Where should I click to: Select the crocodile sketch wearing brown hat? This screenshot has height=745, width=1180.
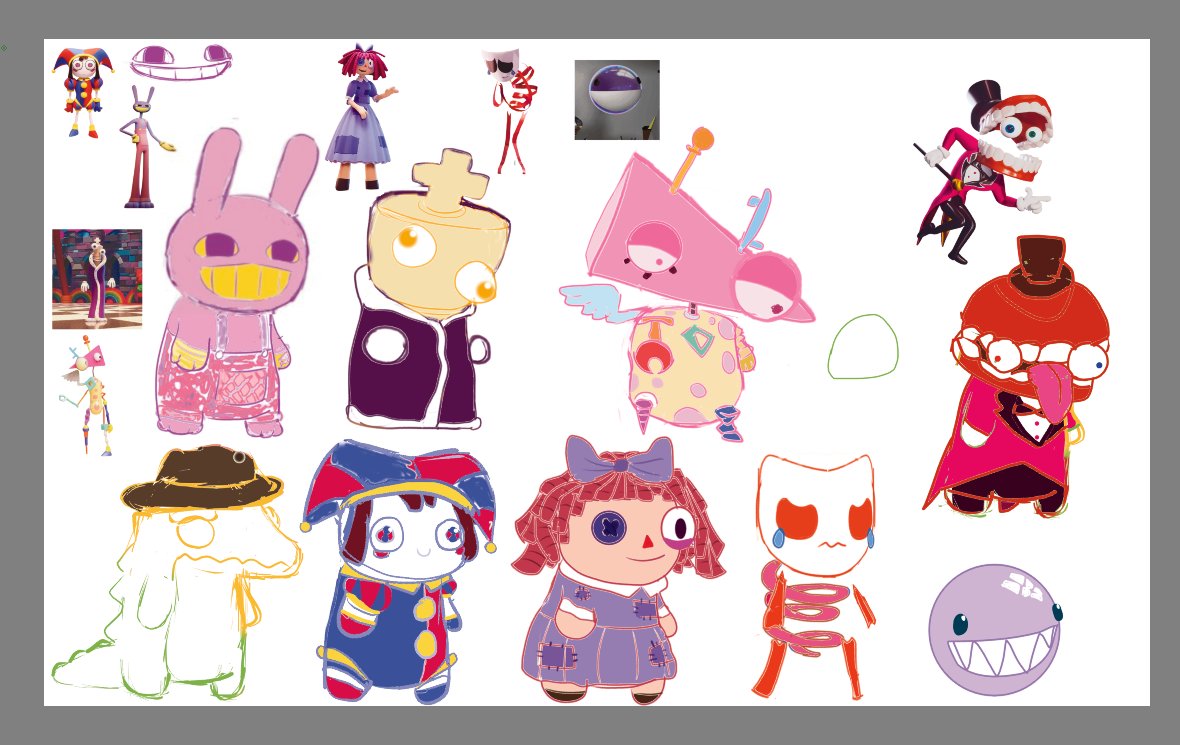pyautogui.click(x=178, y=572)
